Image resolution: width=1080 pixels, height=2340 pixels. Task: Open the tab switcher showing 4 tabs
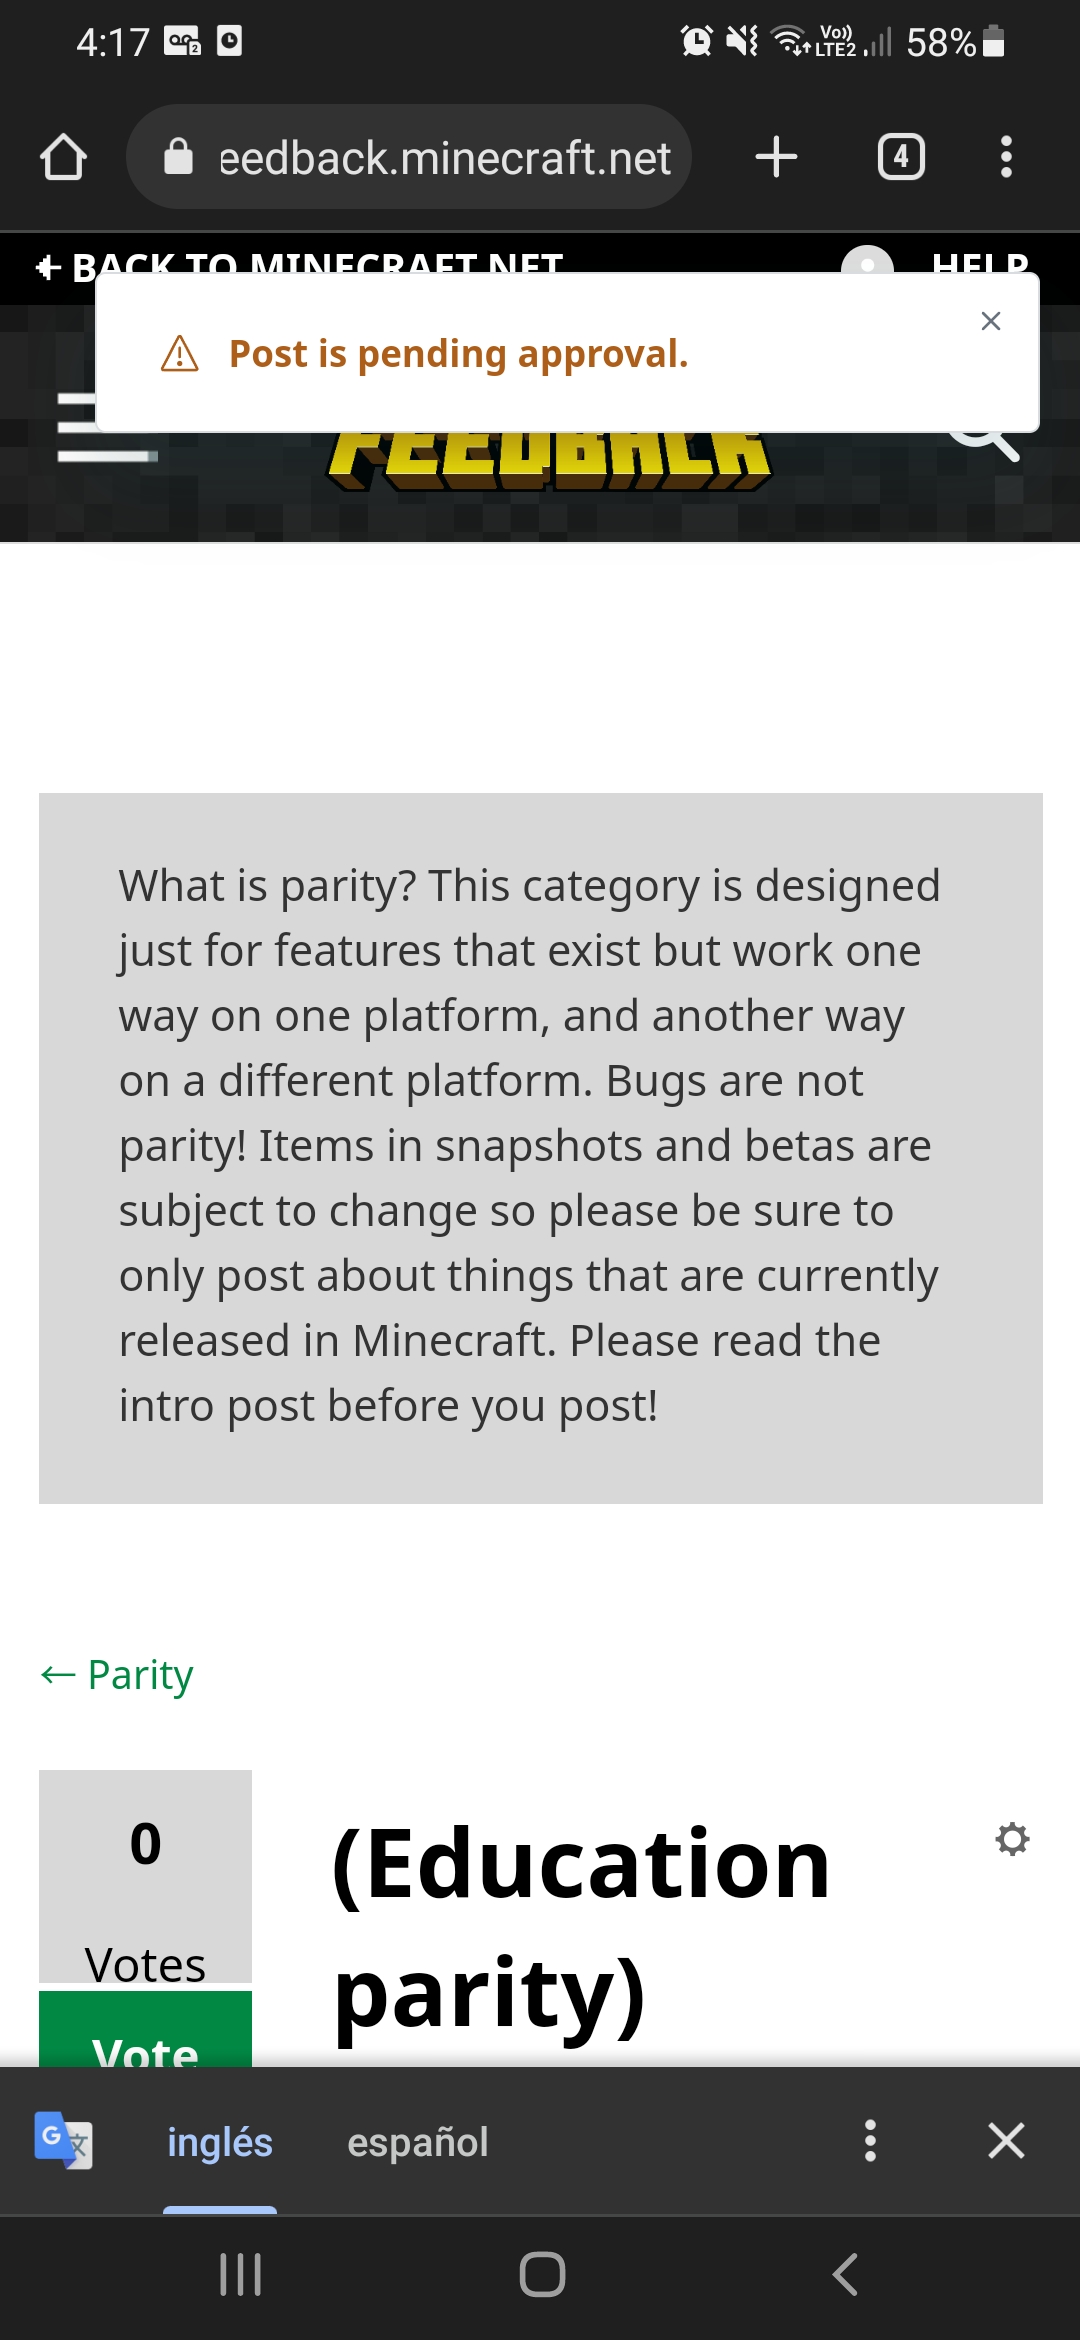(x=901, y=157)
